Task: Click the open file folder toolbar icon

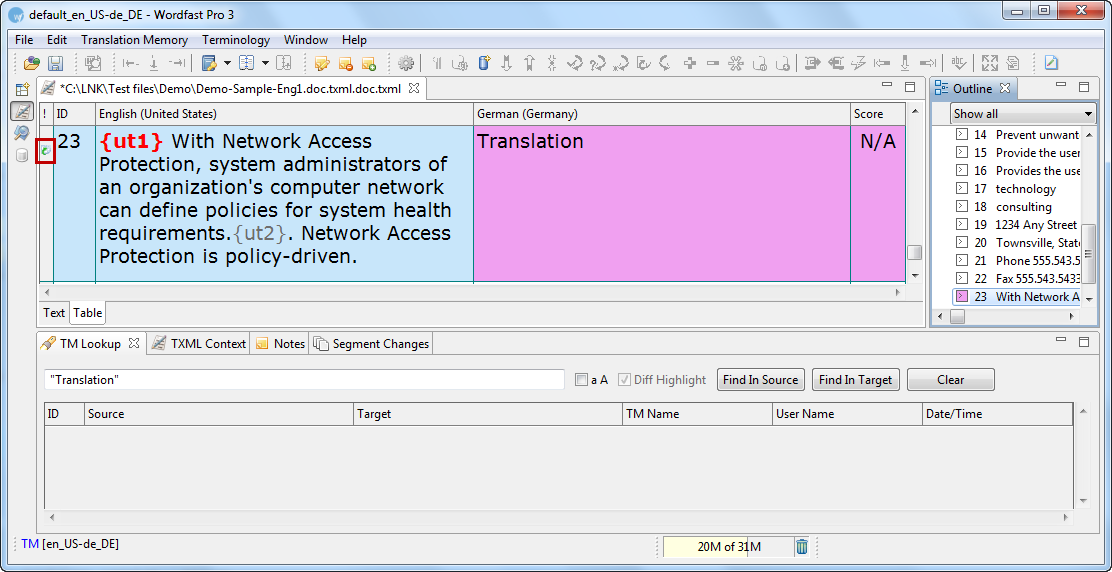Action: click(32, 63)
